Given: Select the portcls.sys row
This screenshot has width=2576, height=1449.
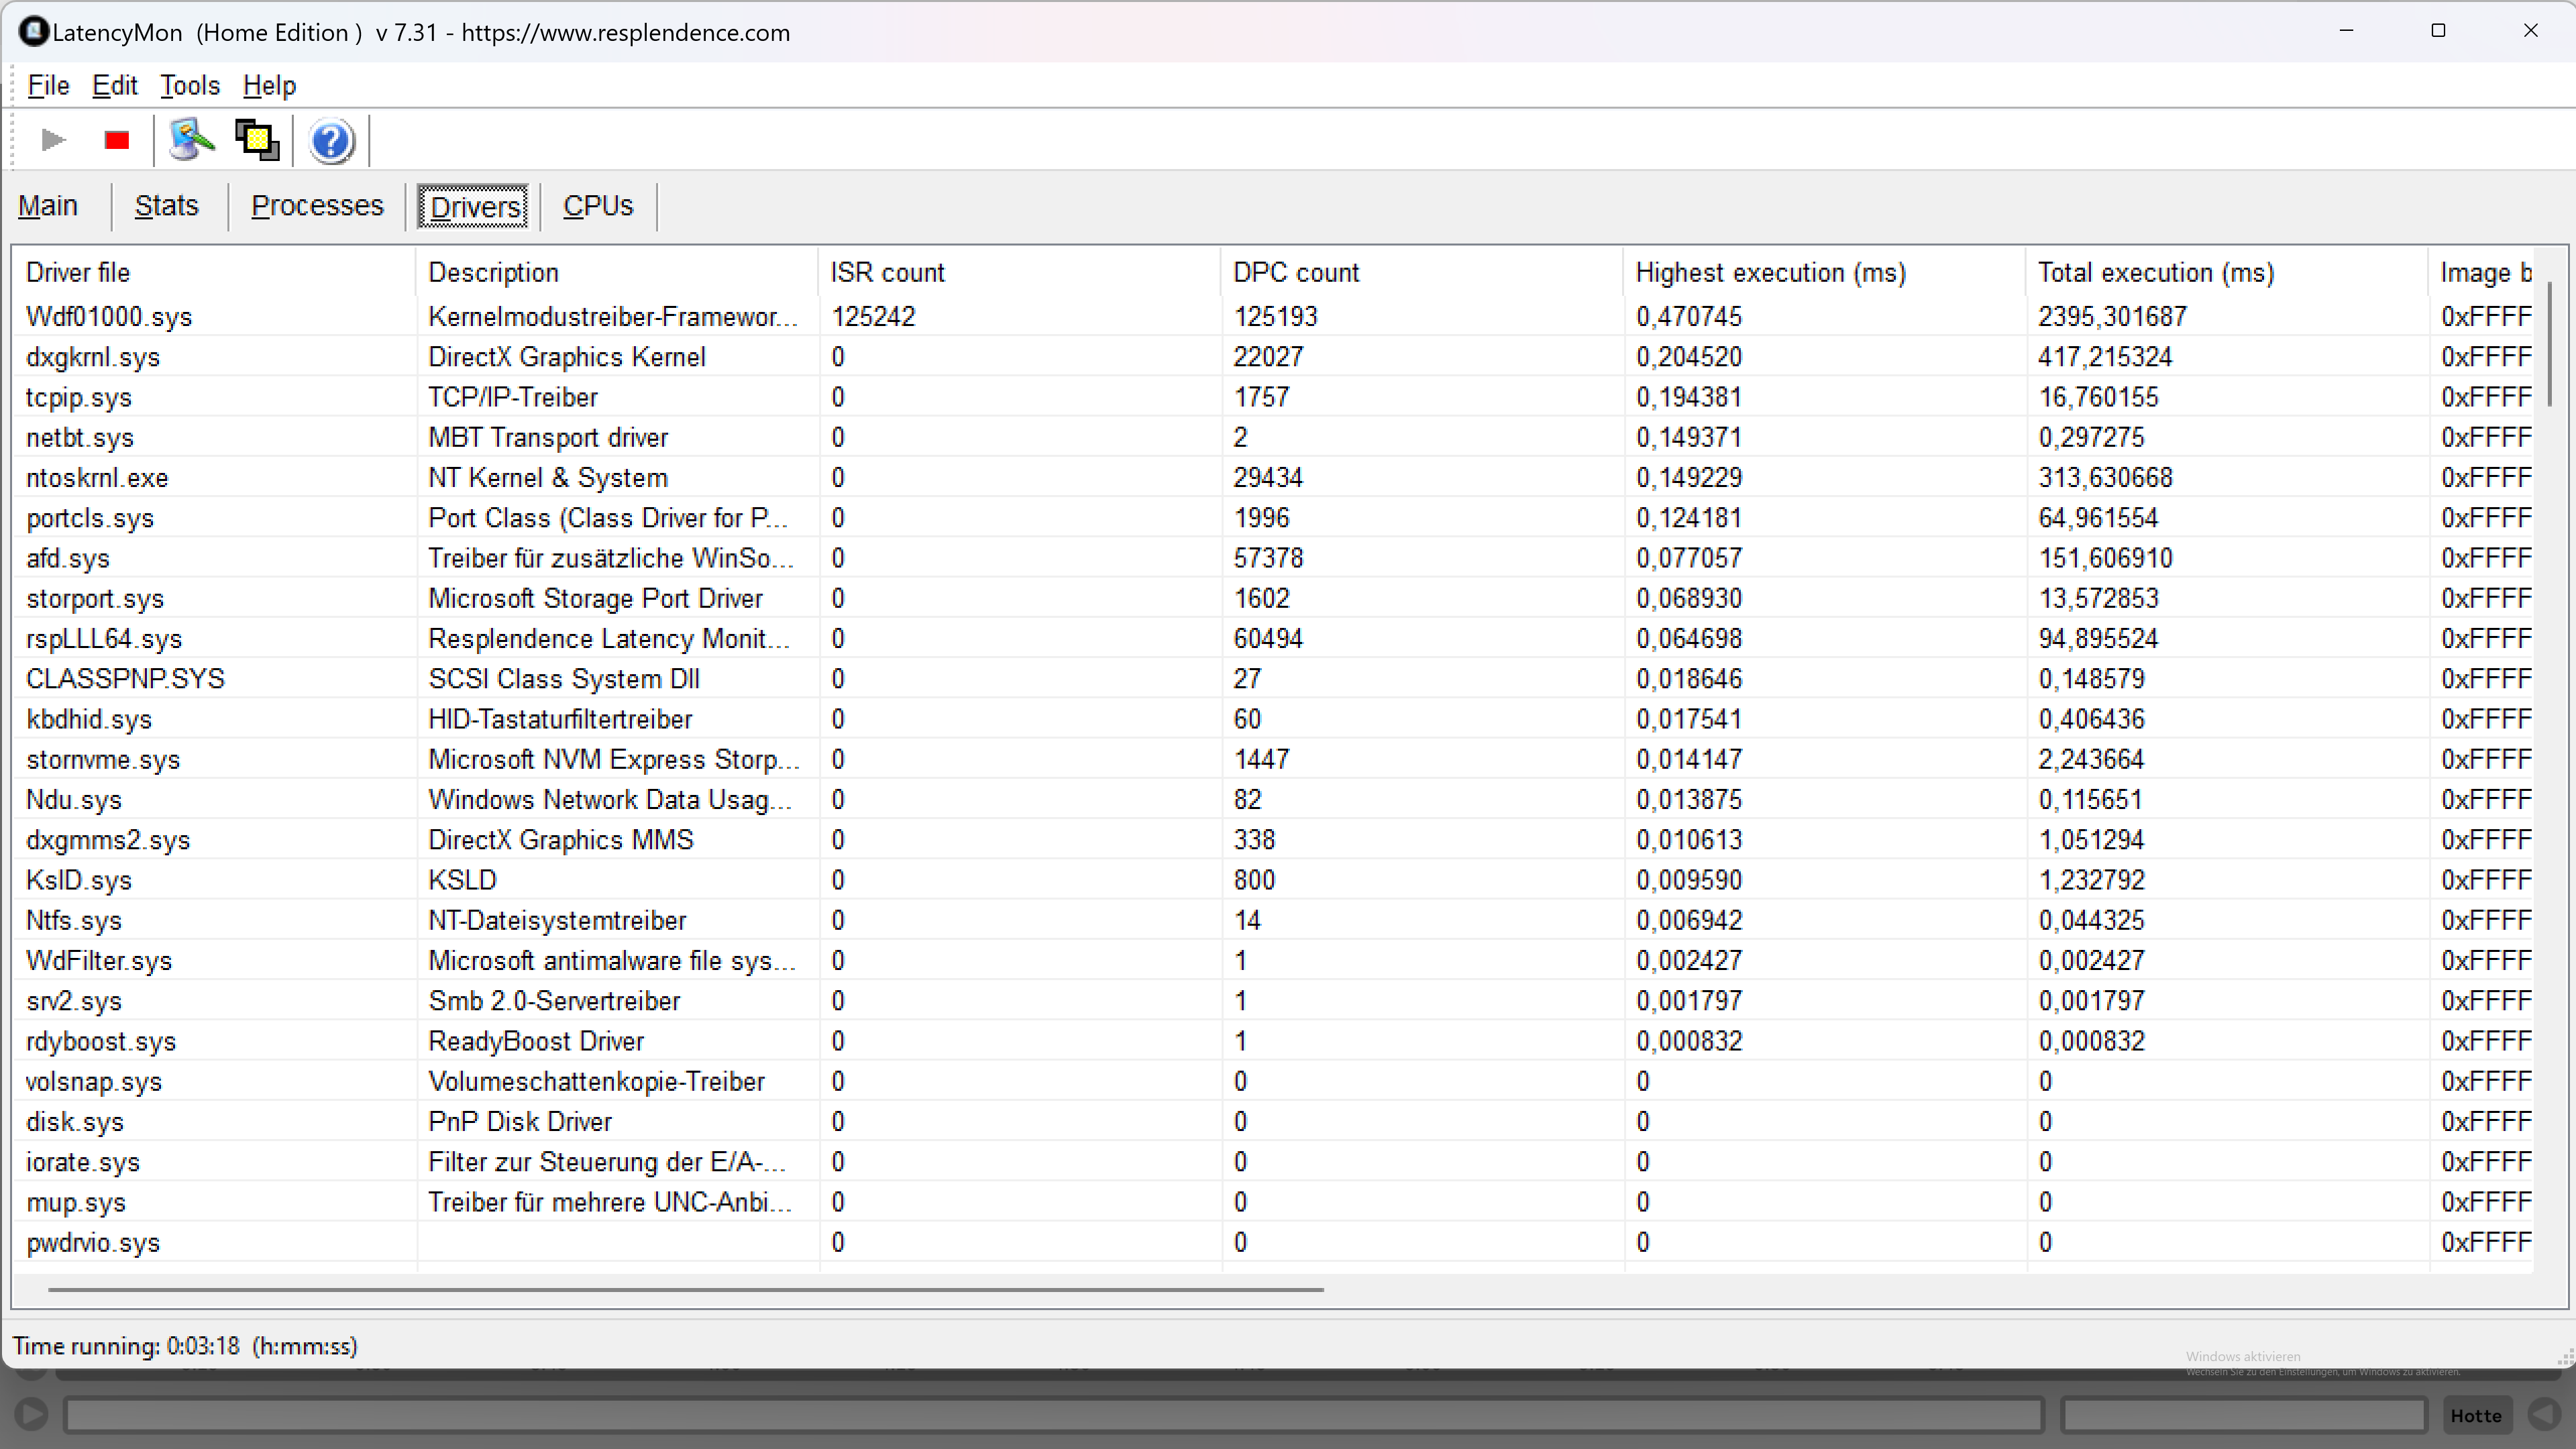Looking at the screenshot, I should (1273, 518).
